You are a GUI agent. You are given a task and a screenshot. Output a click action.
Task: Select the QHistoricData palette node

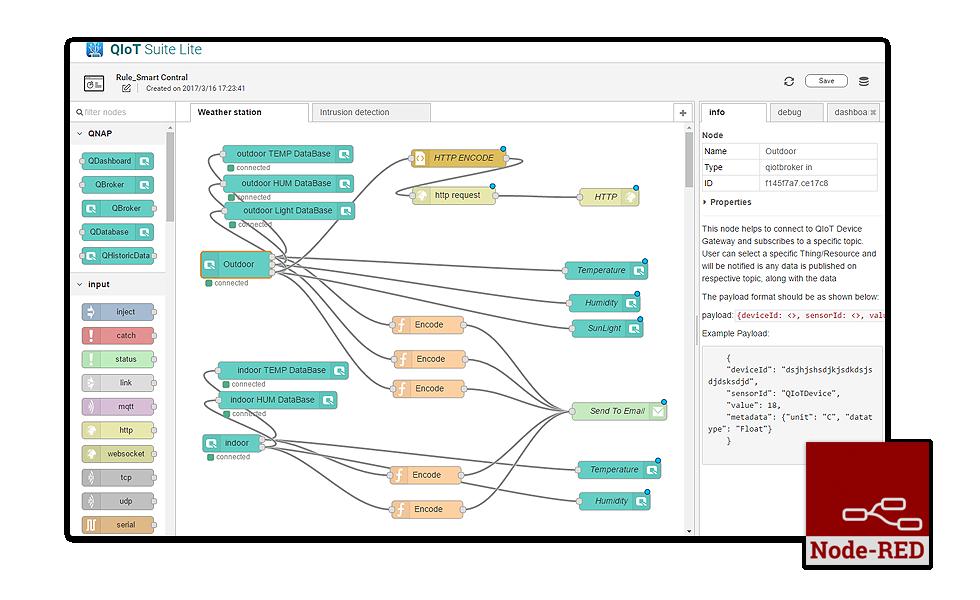click(118, 256)
